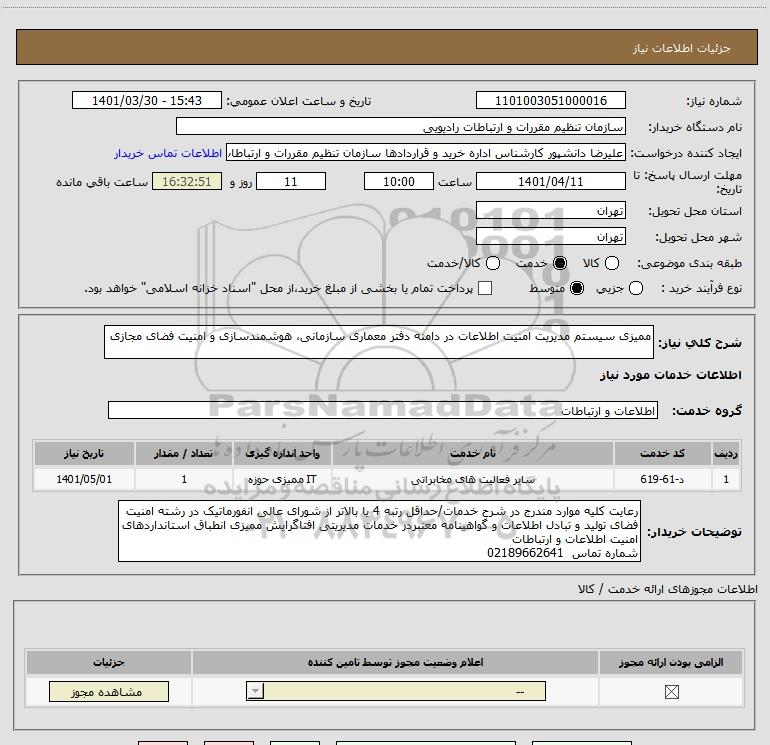
Task: Select the کالا/خدمت radio button
Action: 493,263
